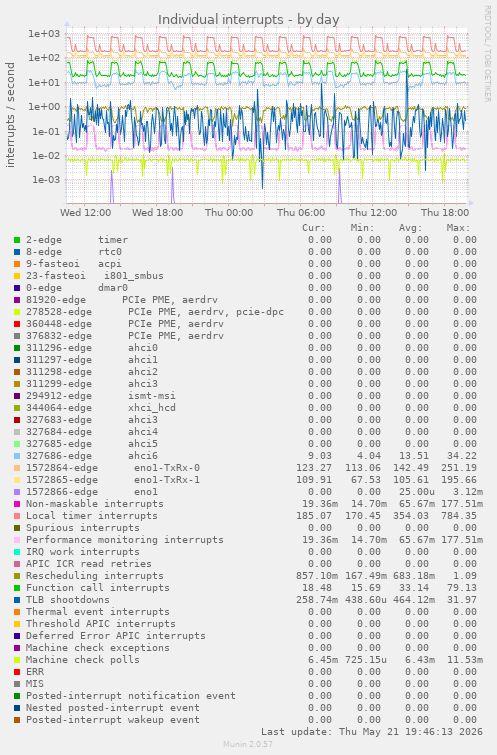
Task: Click the graph title Individual interrupts - by day
Action: click(x=248, y=20)
